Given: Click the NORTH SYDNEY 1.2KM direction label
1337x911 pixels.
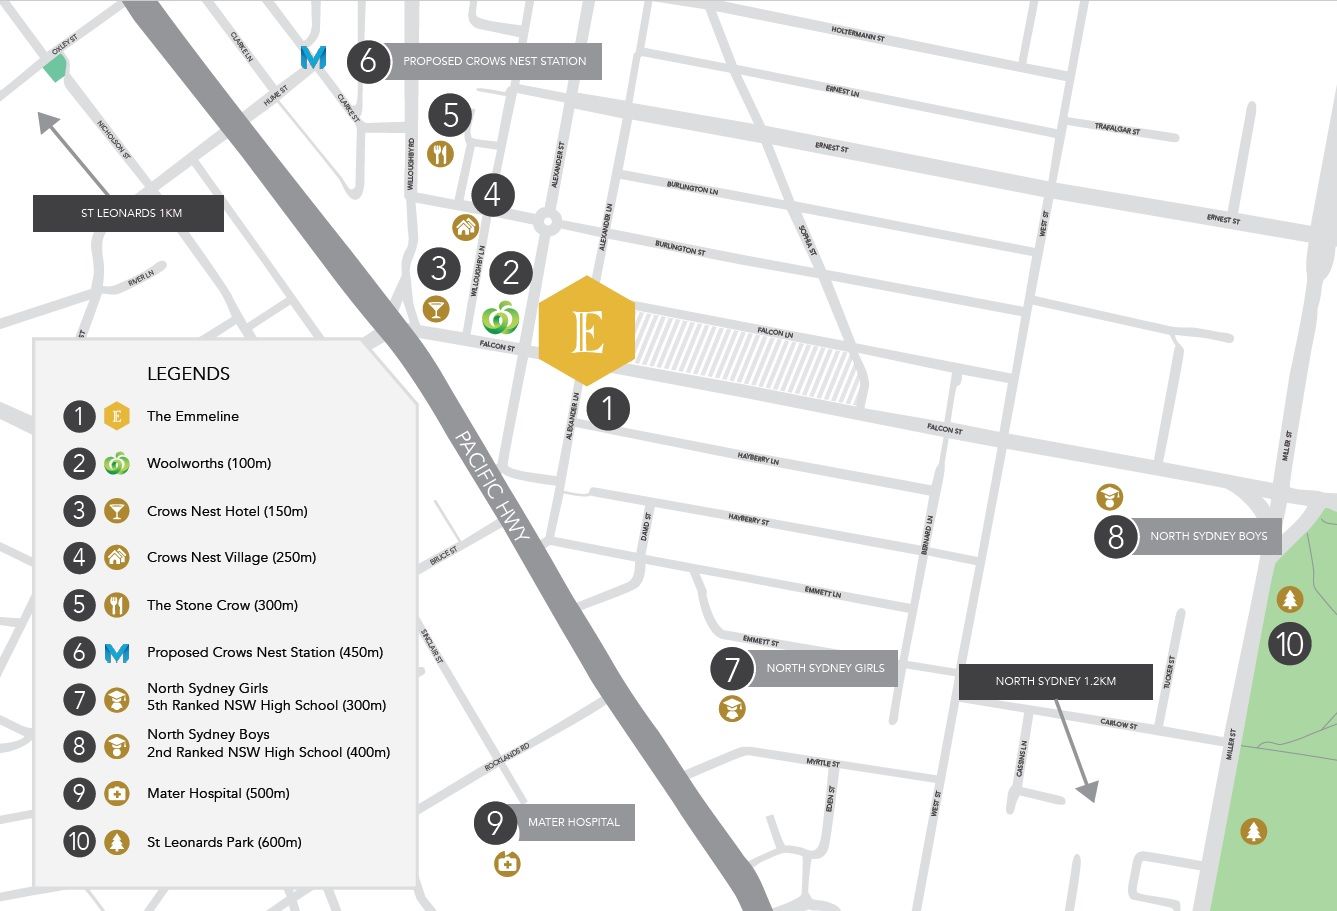Looking at the screenshot, I should (1055, 681).
